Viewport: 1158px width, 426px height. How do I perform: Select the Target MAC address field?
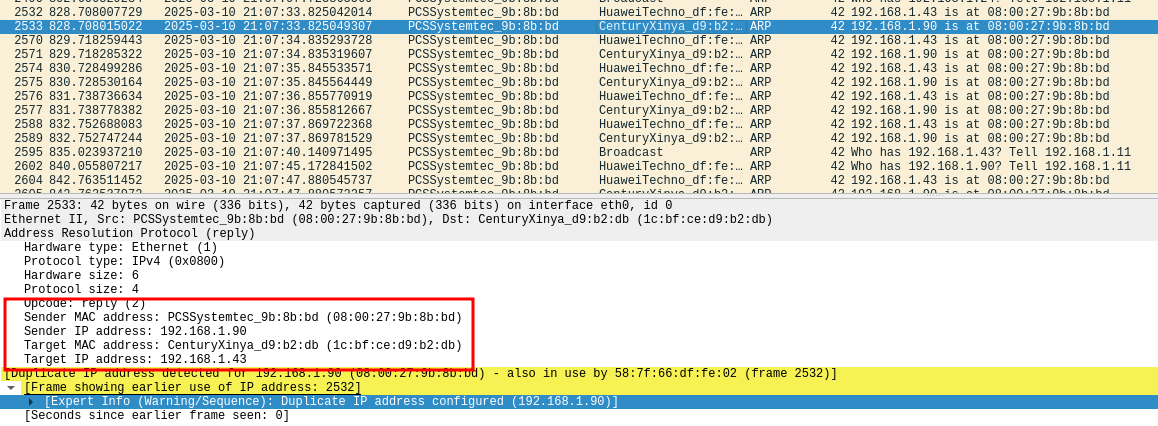[x=243, y=346]
